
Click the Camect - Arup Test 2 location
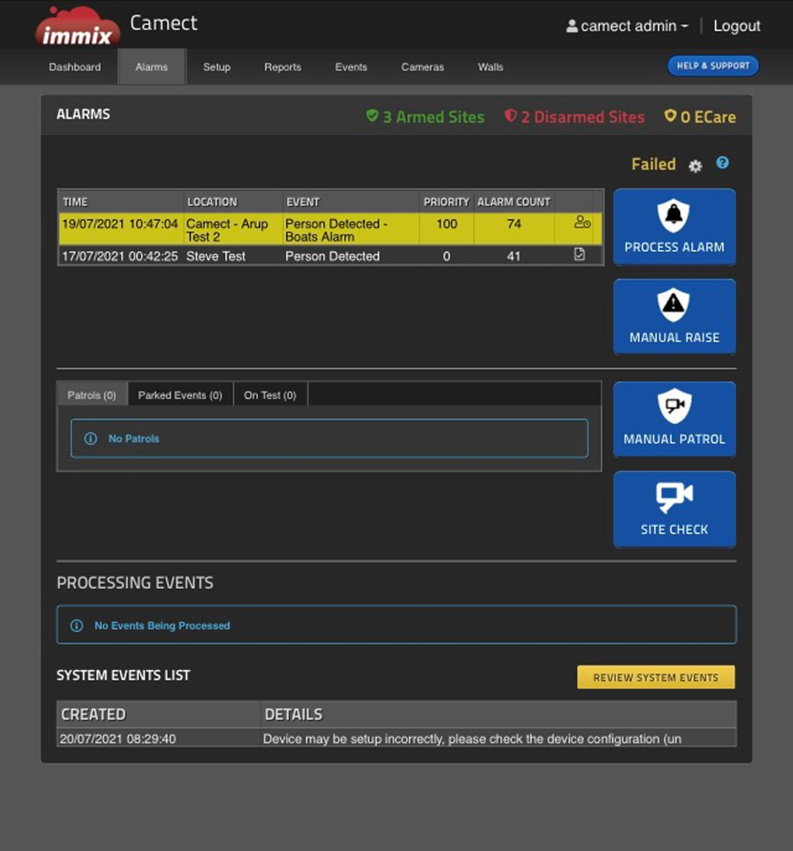[227, 230]
